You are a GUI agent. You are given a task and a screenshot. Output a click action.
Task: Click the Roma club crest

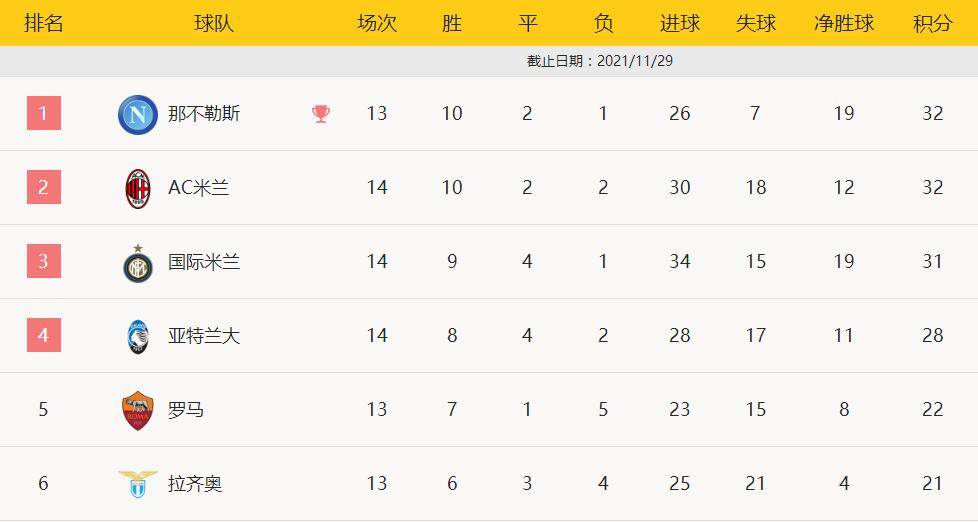tap(138, 410)
